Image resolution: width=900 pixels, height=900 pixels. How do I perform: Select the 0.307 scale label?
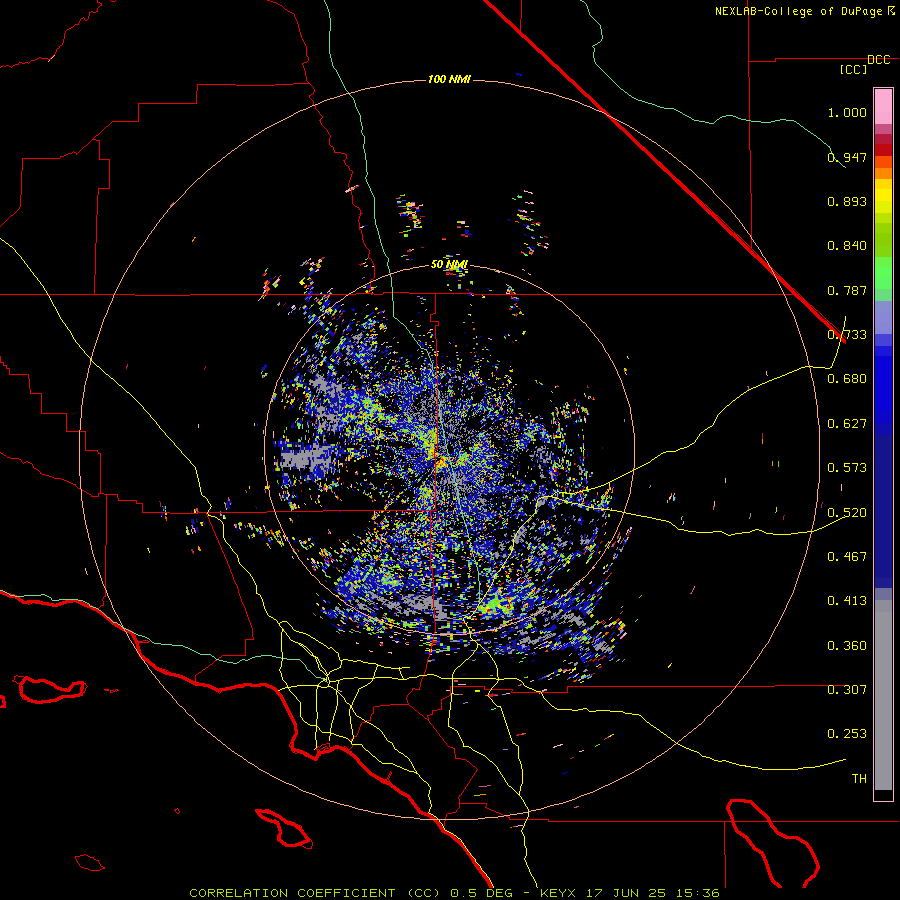click(x=847, y=690)
